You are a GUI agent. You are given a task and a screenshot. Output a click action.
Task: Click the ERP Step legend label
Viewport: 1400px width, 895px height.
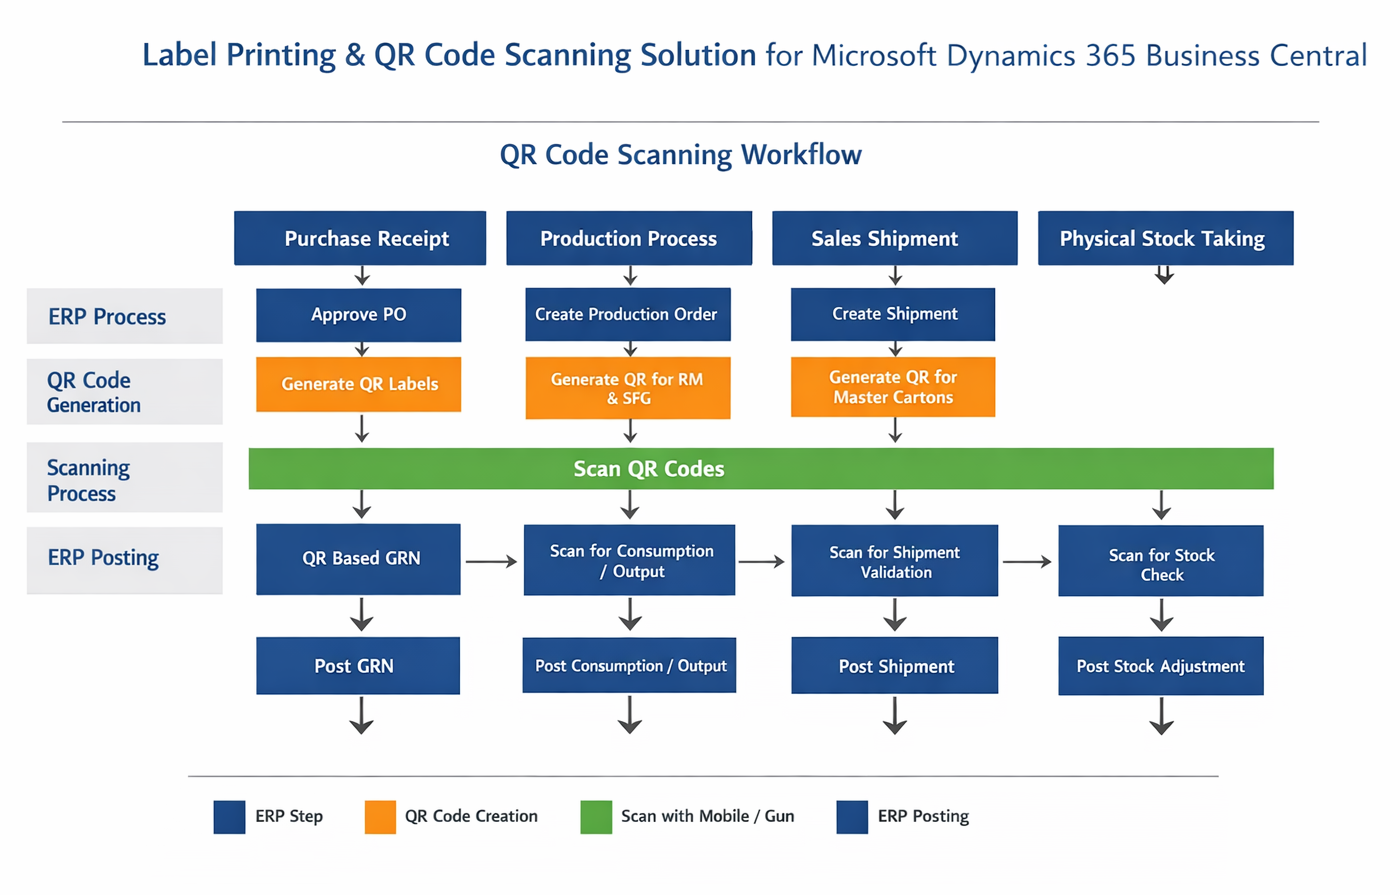pyautogui.click(x=289, y=816)
